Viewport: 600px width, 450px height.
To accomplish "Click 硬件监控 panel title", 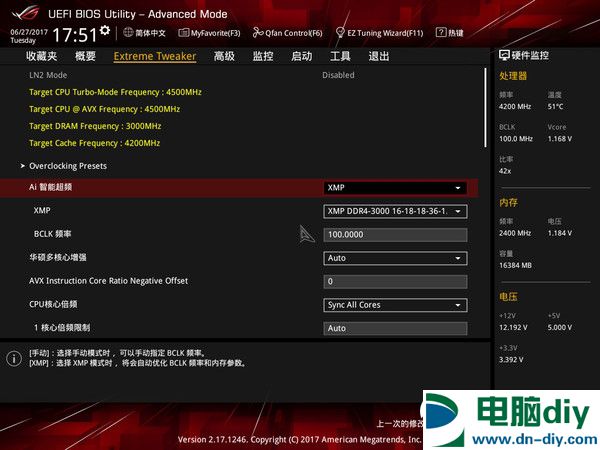I will pyautogui.click(x=530, y=55).
